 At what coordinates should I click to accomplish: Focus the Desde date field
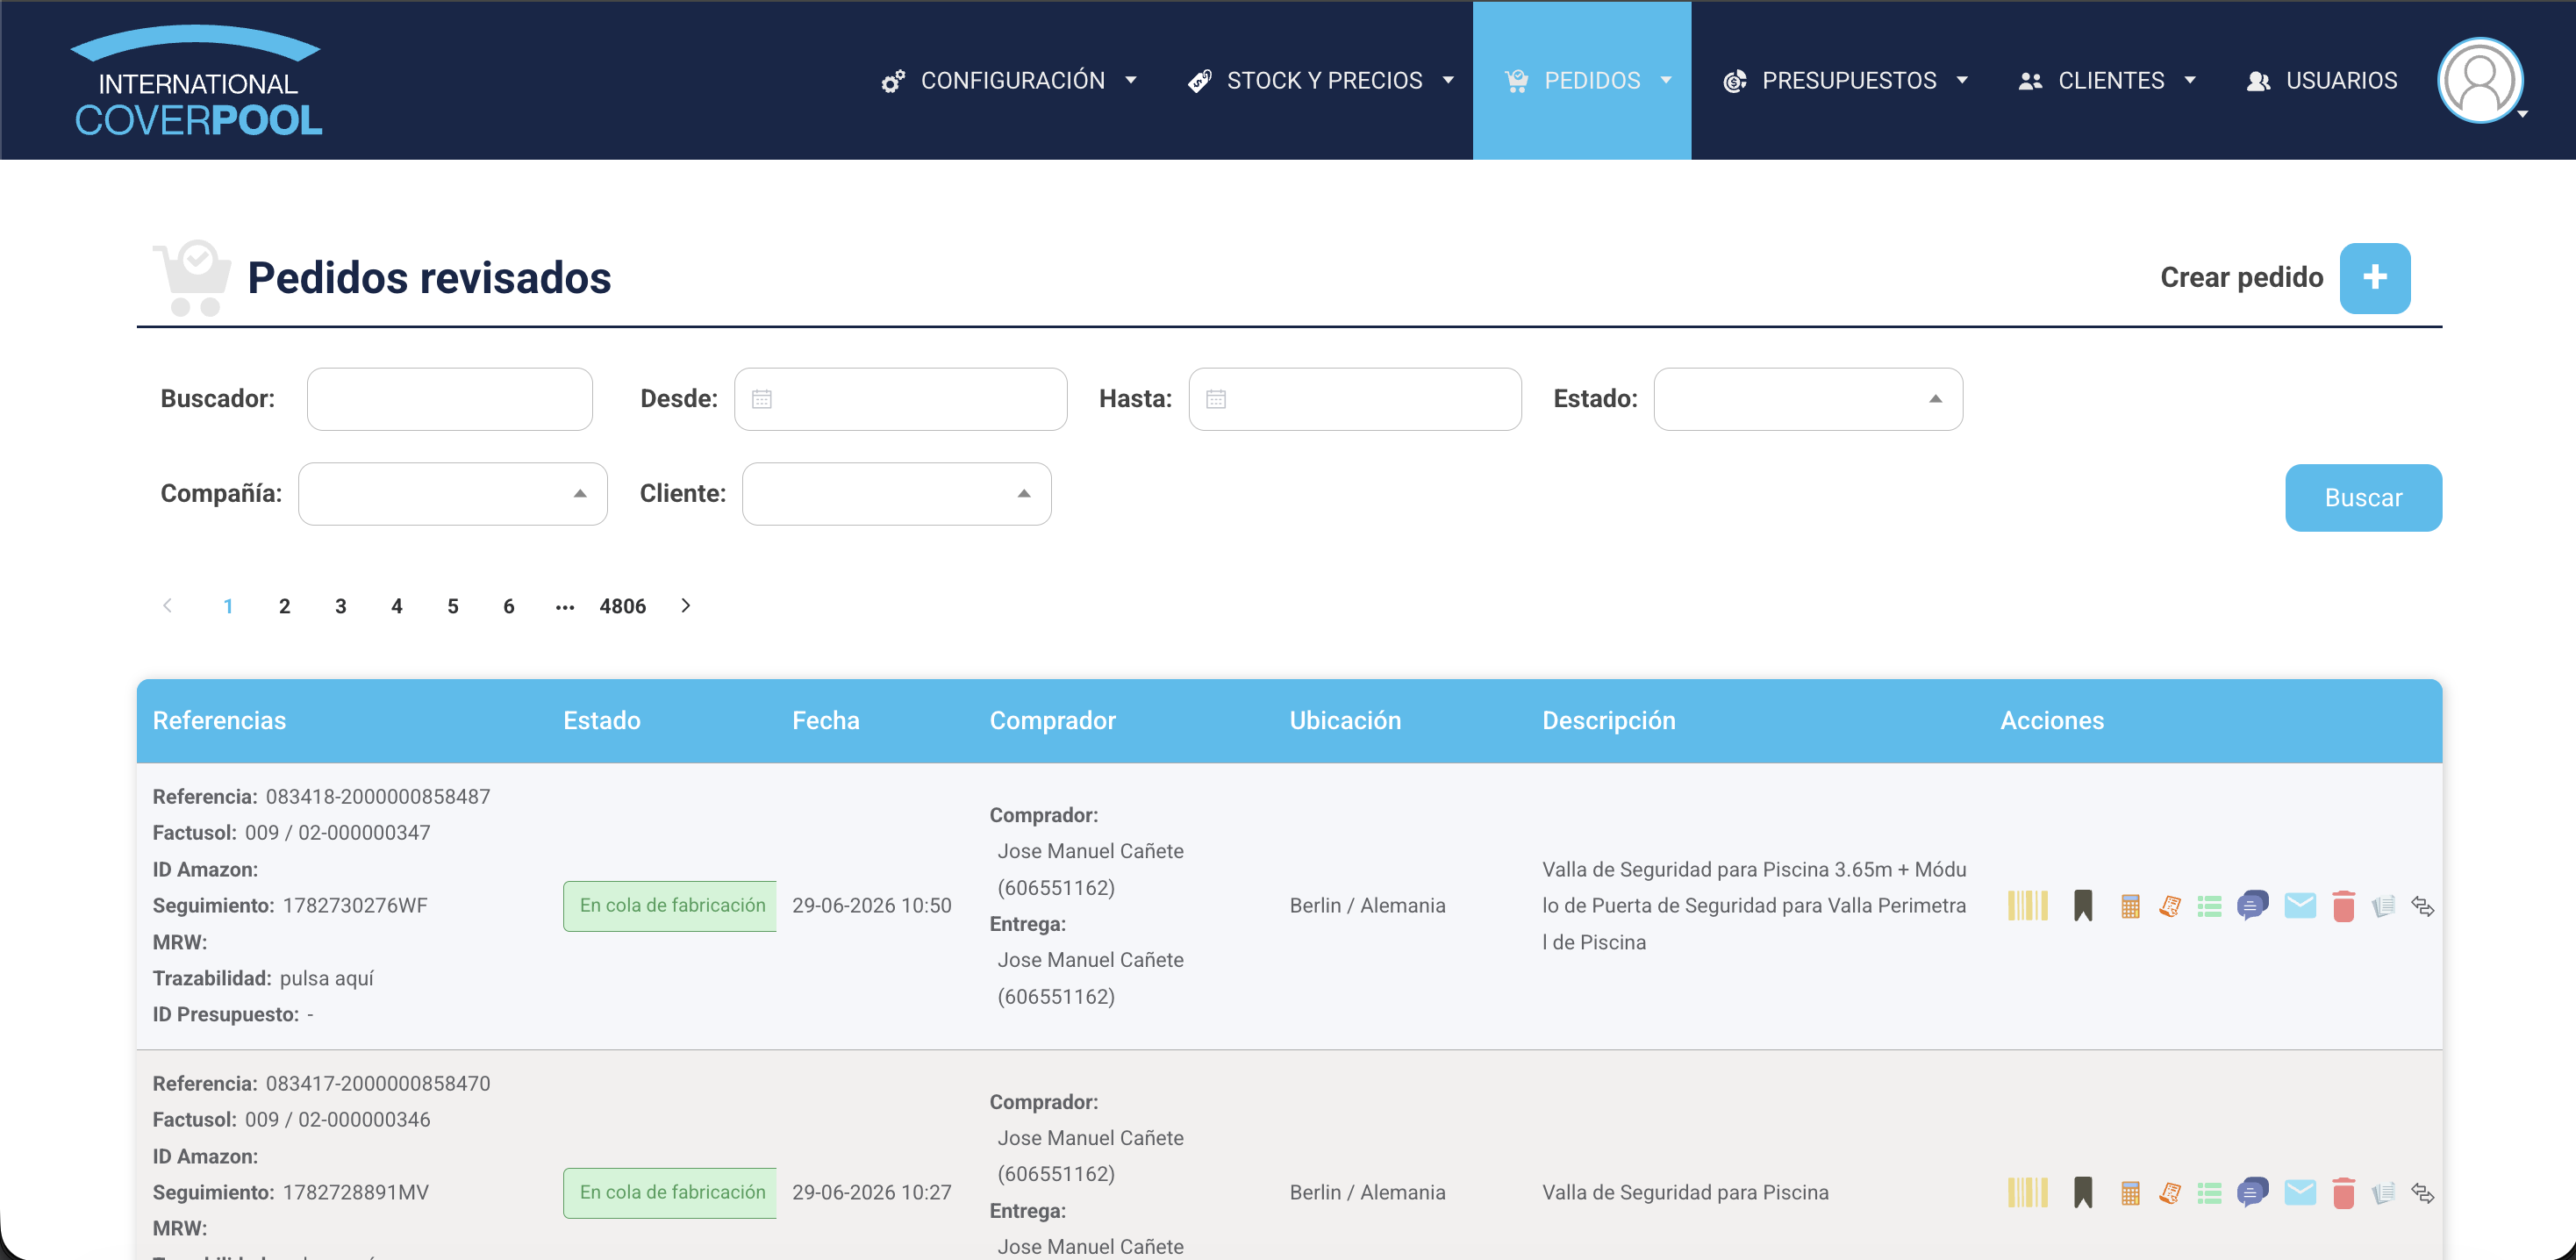point(901,399)
